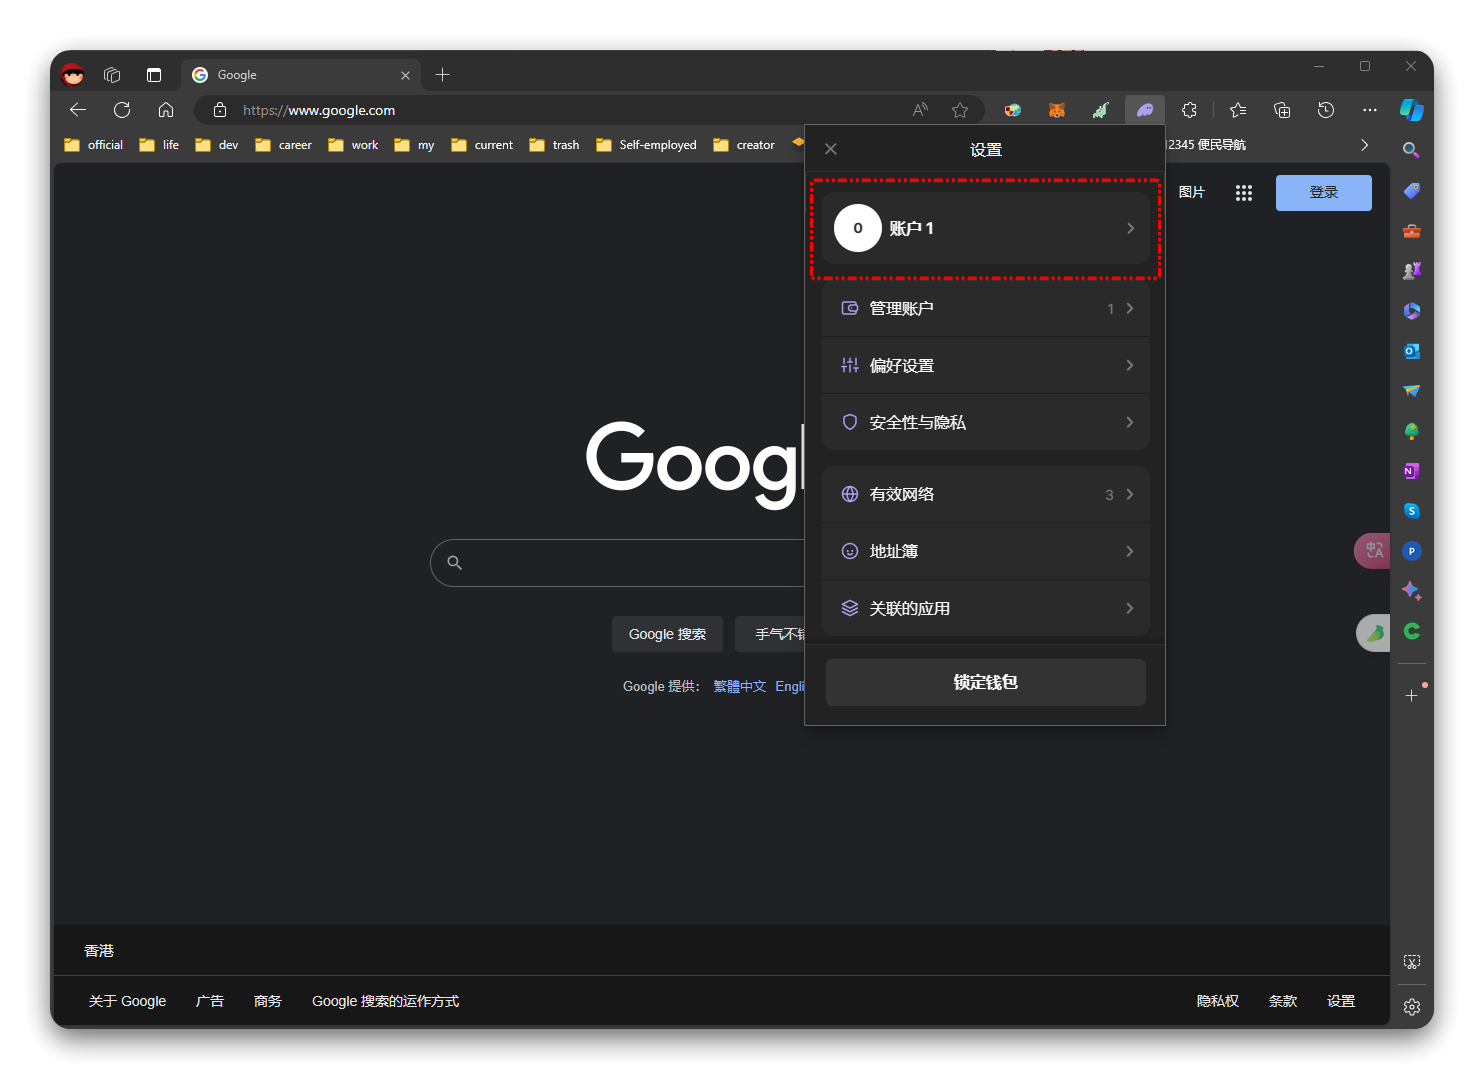Open Outlook in the sidebar

pyautogui.click(x=1411, y=351)
